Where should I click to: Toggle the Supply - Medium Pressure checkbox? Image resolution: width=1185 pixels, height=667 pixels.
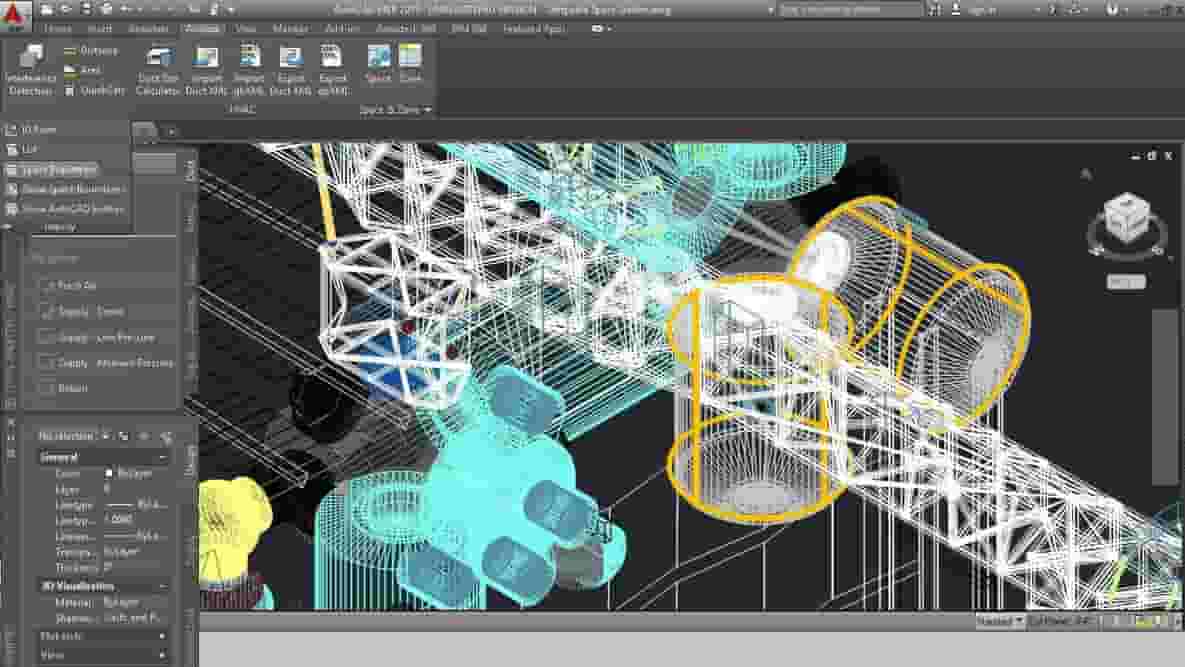click(48, 363)
